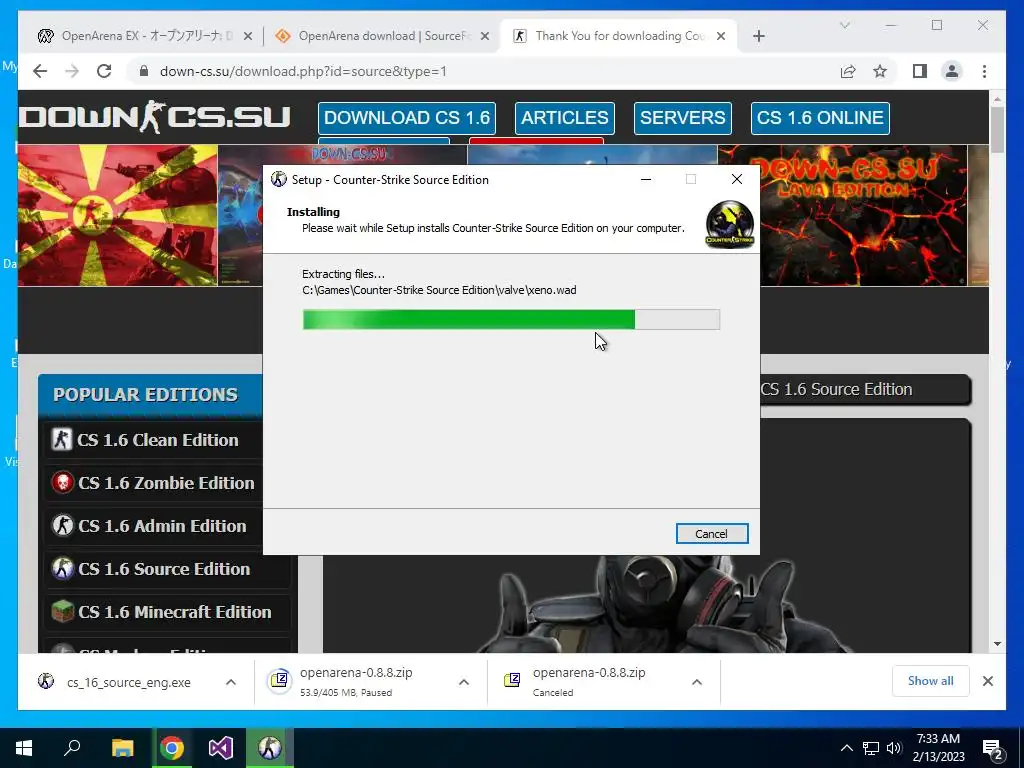The image size is (1024, 768).
Task: Open the DOWNLOAD CS 1.6 menu item
Action: point(407,118)
